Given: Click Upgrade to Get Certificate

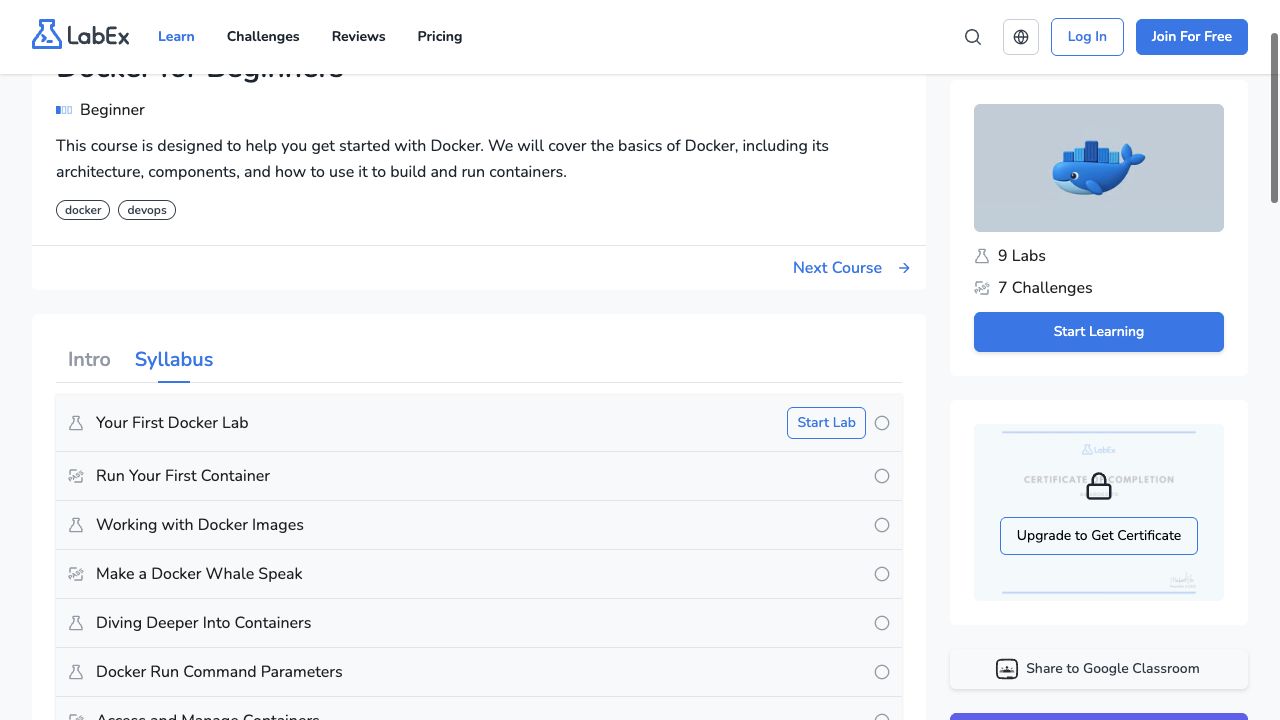Looking at the screenshot, I should [x=1099, y=536].
